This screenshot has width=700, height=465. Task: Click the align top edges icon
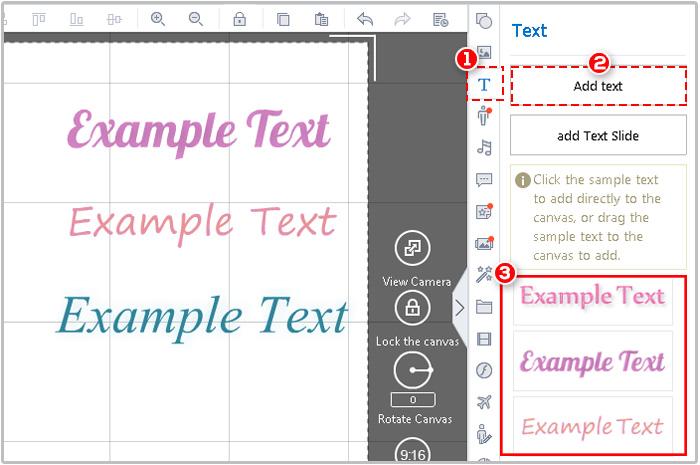click(39, 20)
